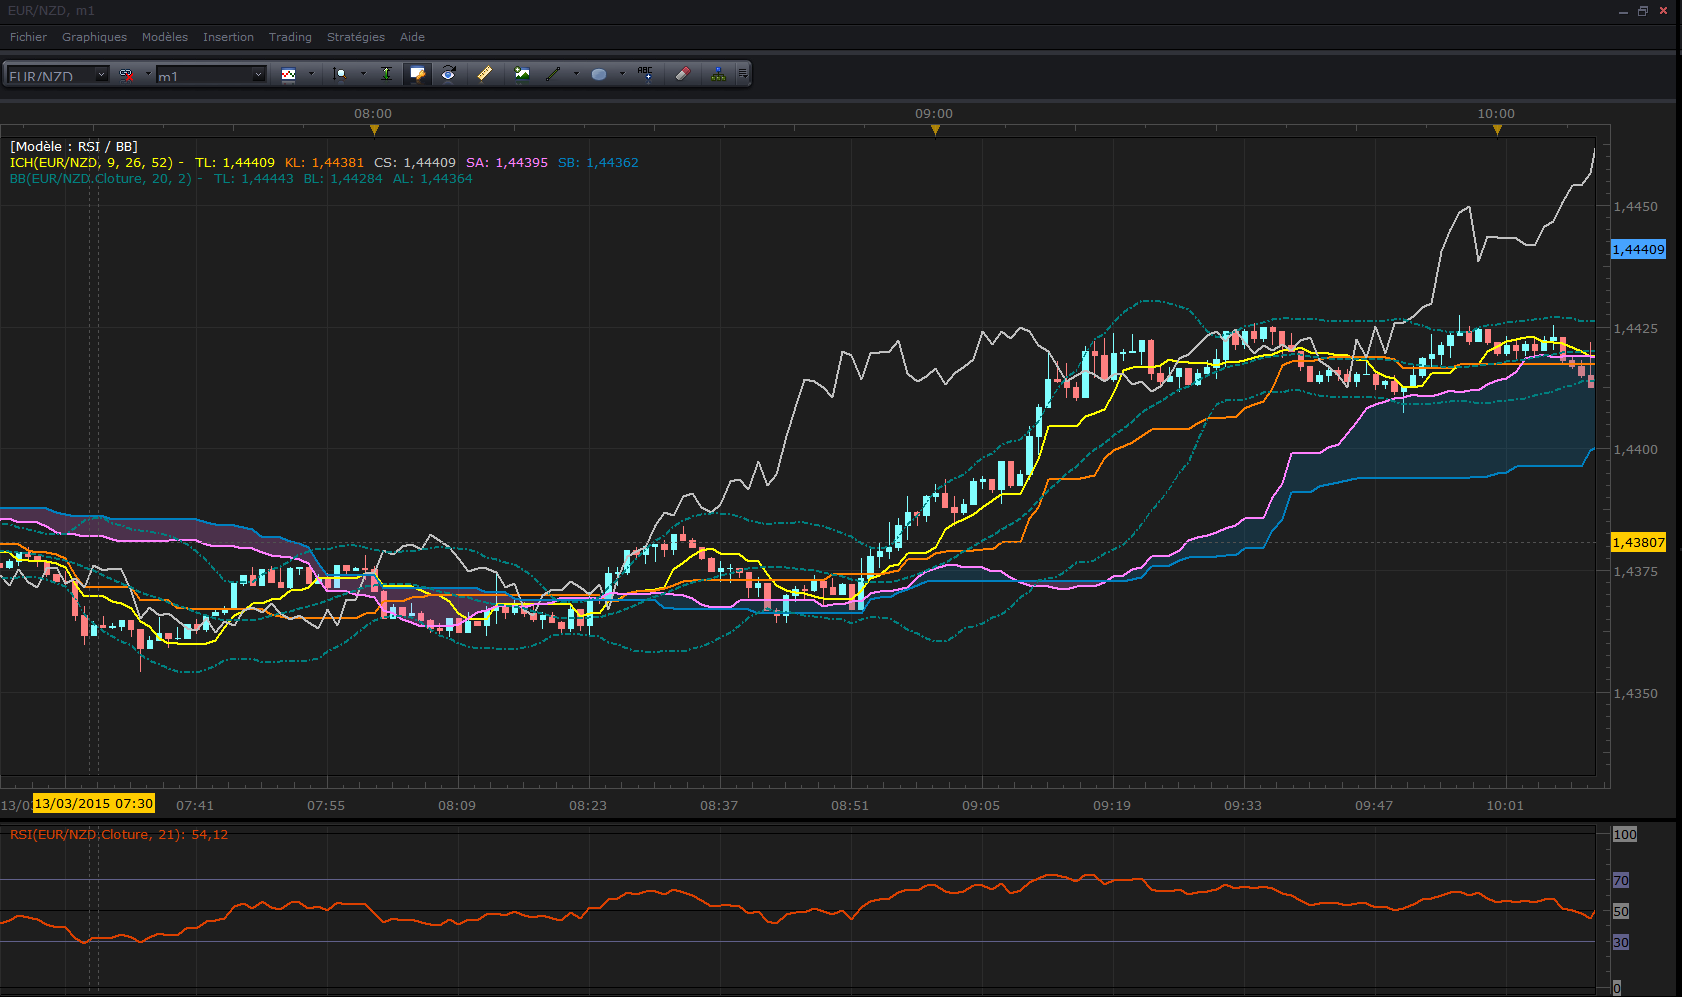Viewport: 1682px width, 997px height.
Task: Select the ellipse shape tool
Action: [599, 74]
